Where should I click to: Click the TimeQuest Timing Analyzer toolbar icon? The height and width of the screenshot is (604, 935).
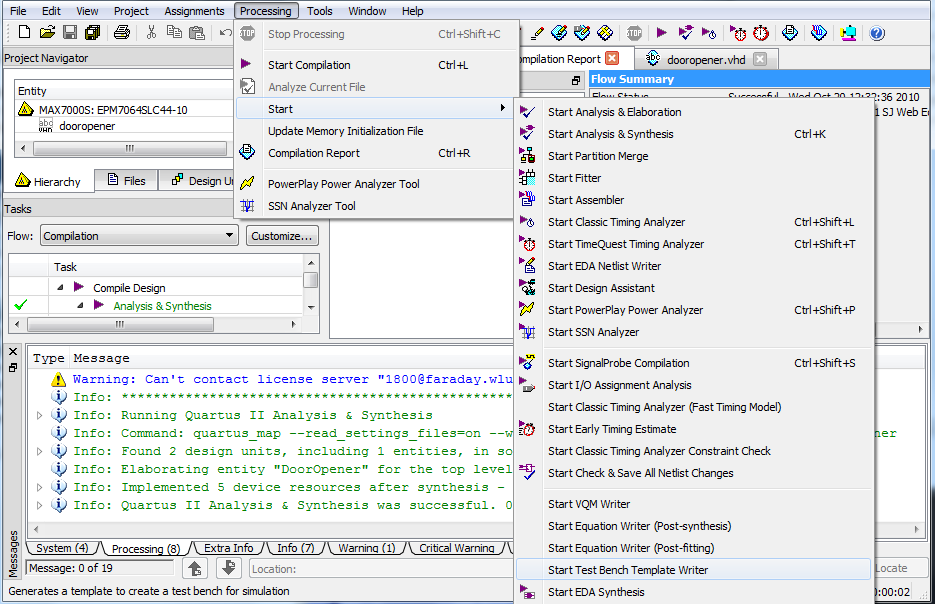761,33
